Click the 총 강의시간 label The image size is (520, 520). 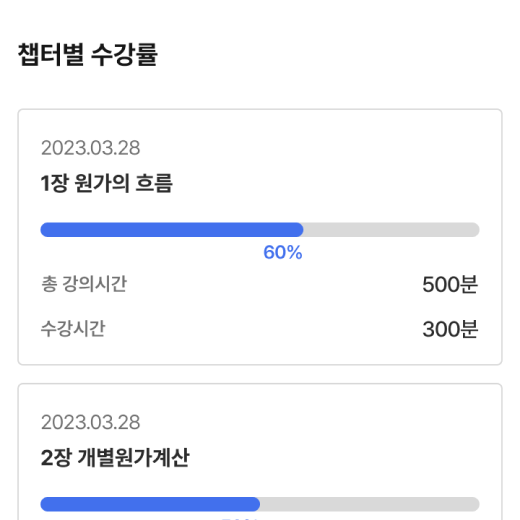tap(84, 284)
